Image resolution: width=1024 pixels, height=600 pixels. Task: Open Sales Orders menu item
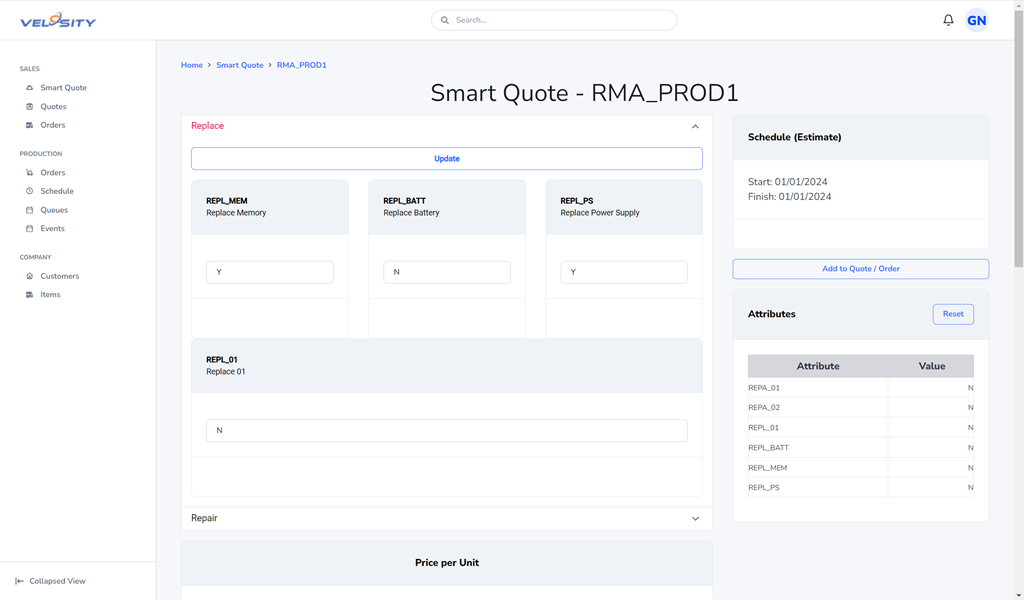tap(52, 125)
